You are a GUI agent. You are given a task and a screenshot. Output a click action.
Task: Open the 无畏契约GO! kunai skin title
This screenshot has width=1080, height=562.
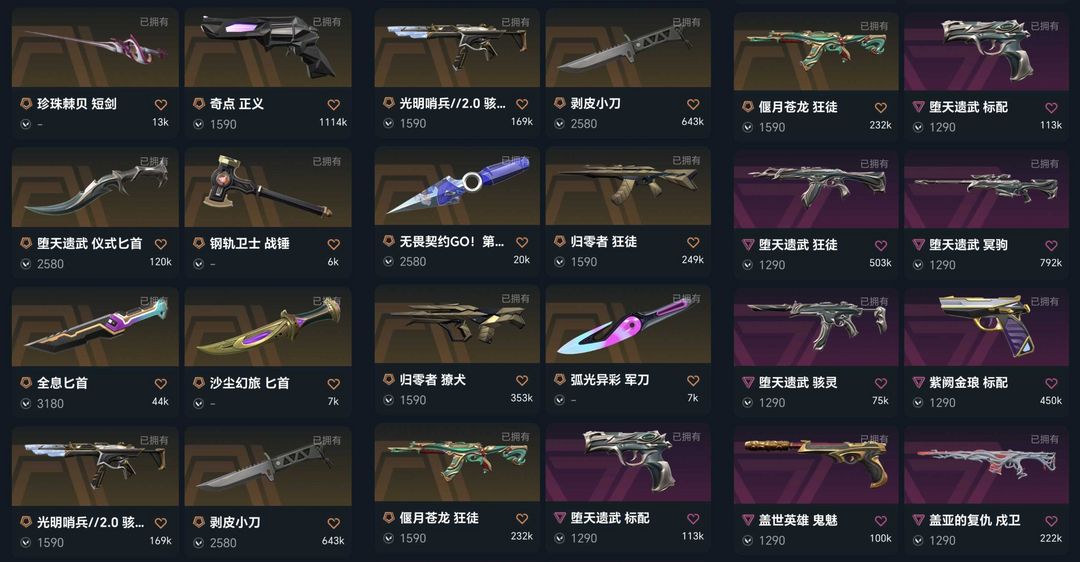(x=452, y=242)
